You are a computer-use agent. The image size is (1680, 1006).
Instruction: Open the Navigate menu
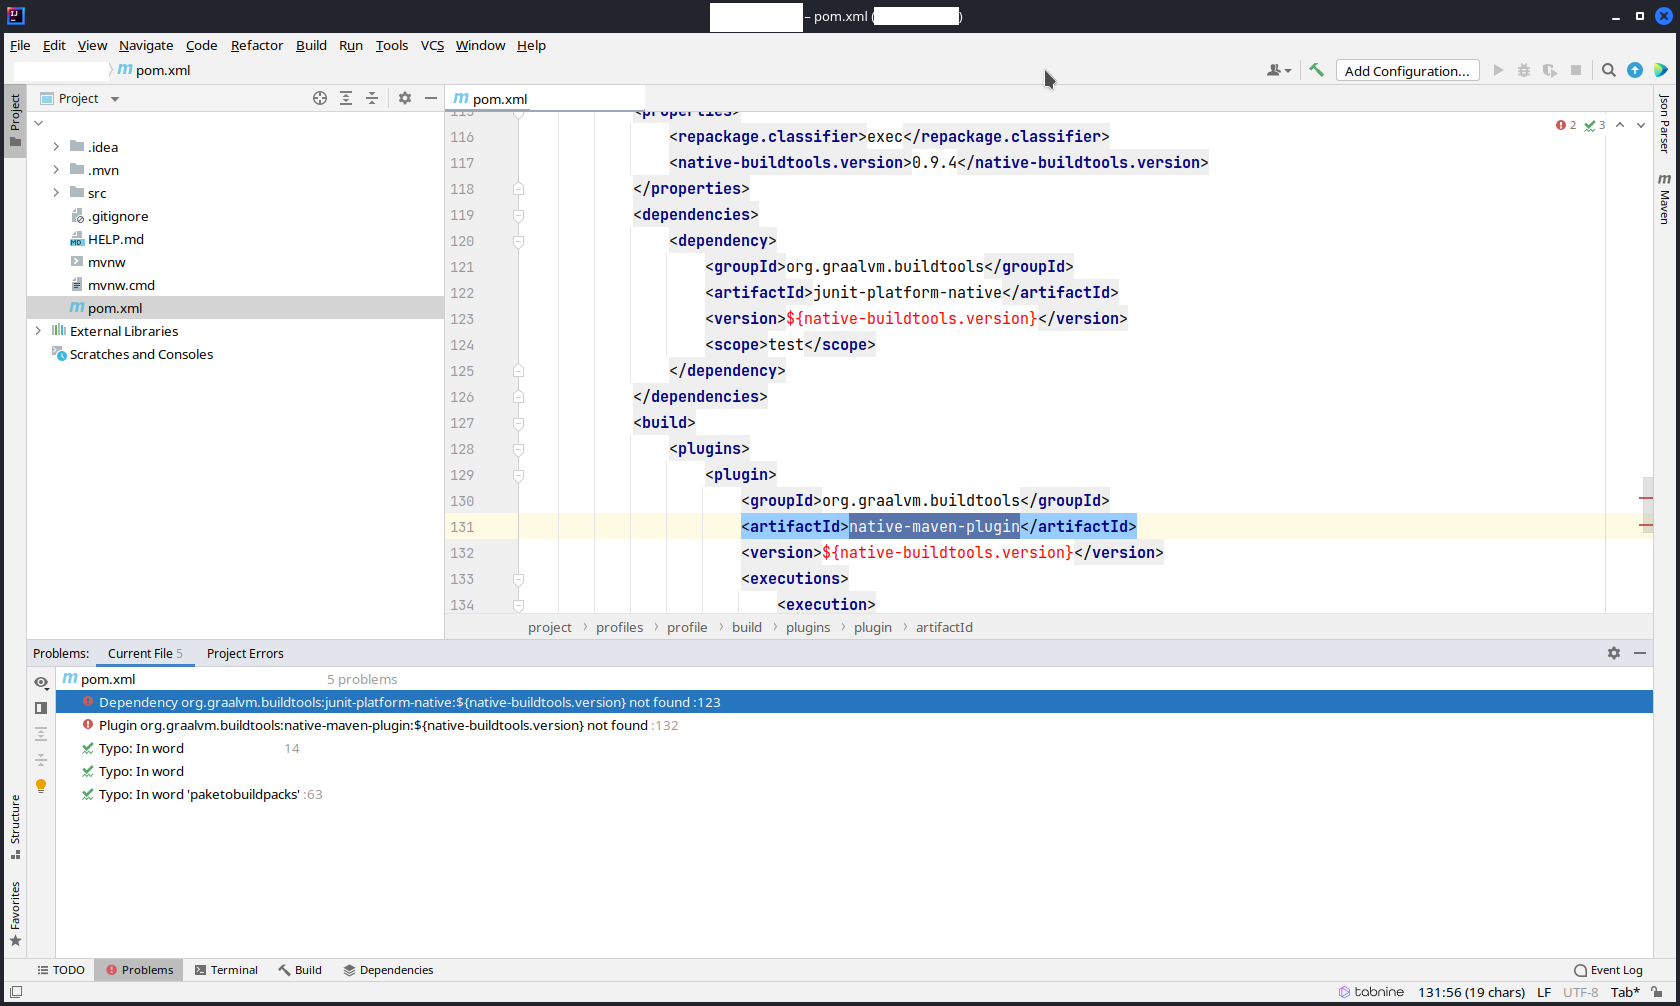coord(146,45)
